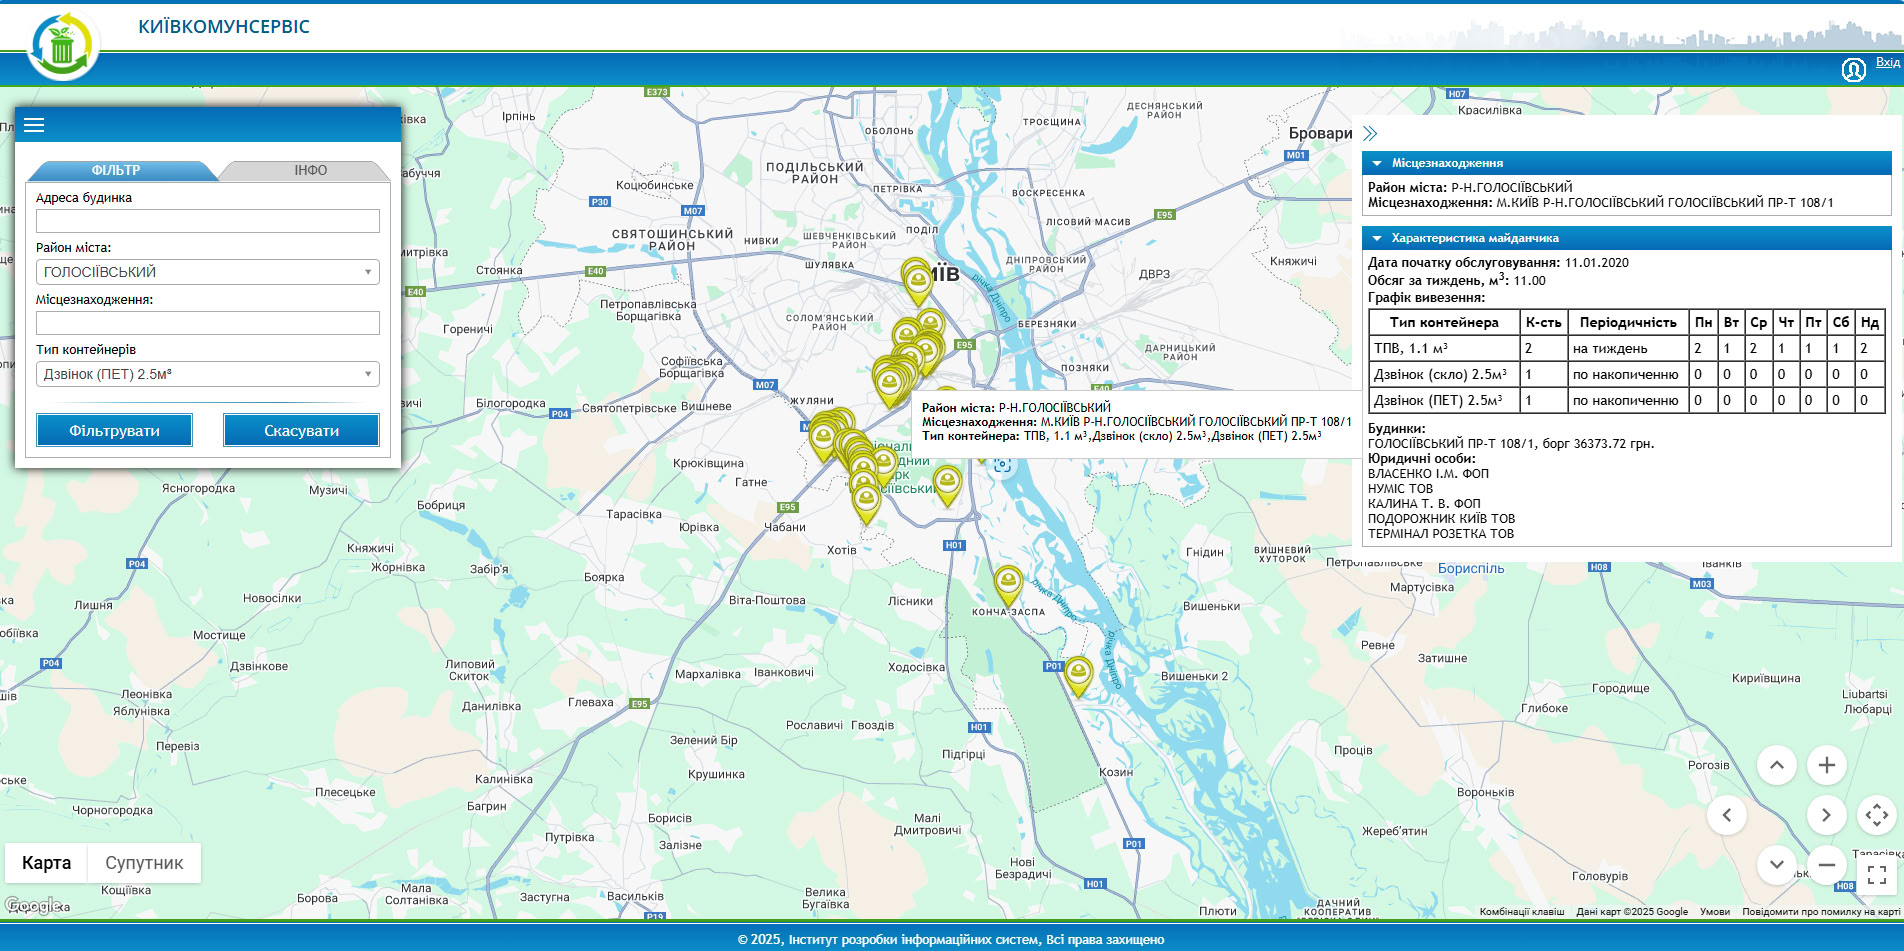Collapse the right info panel with double chevron

click(x=1370, y=133)
